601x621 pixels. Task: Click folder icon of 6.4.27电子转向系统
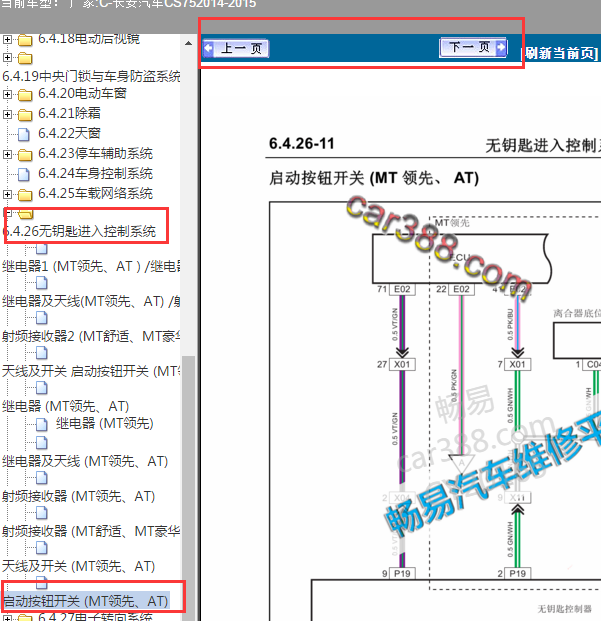(x=25, y=618)
